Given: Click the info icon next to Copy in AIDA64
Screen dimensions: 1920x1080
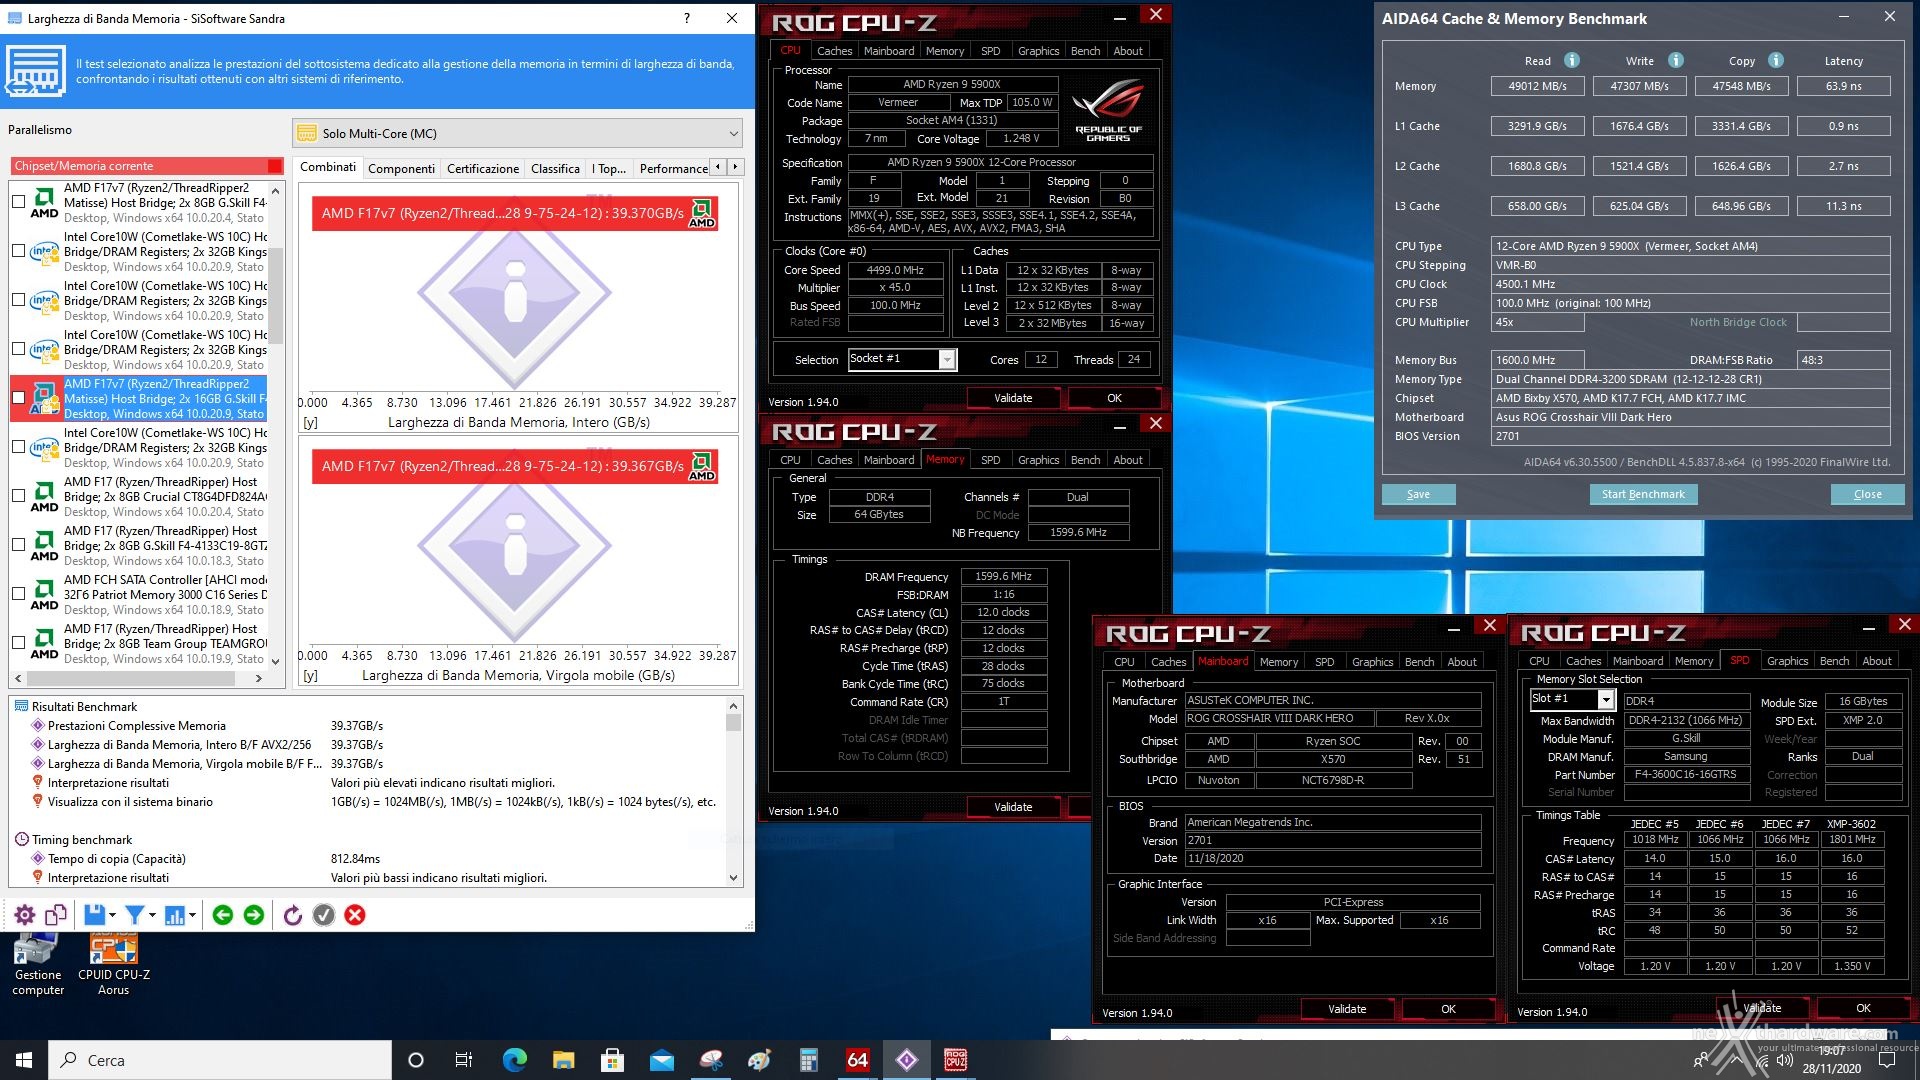Looking at the screenshot, I should (x=1776, y=60).
